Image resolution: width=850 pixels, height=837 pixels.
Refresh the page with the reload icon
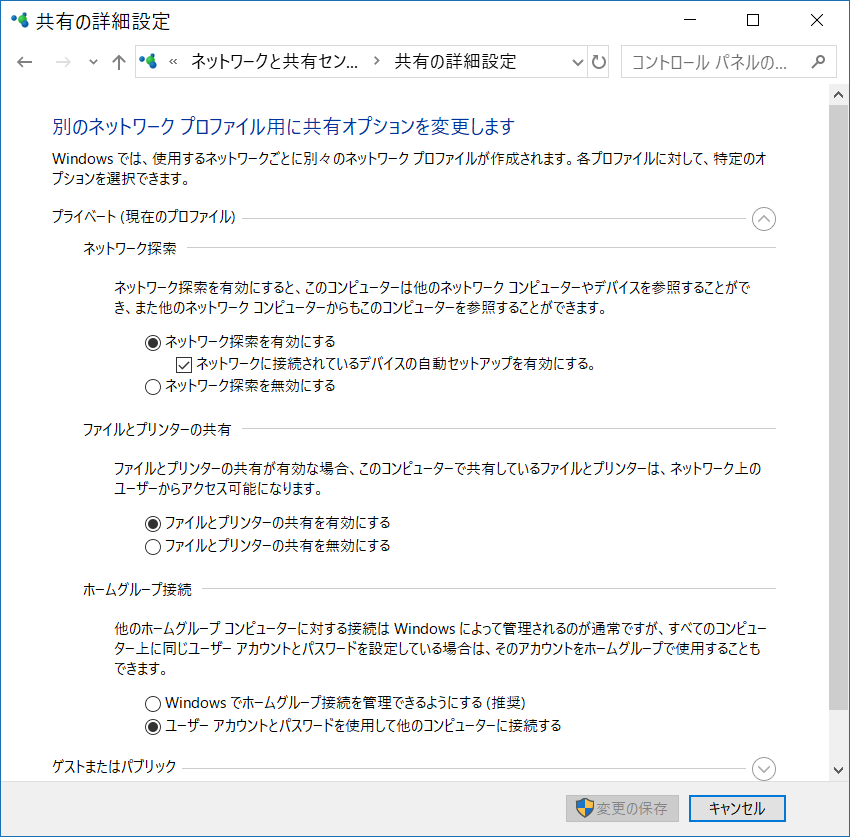[598, 62]
